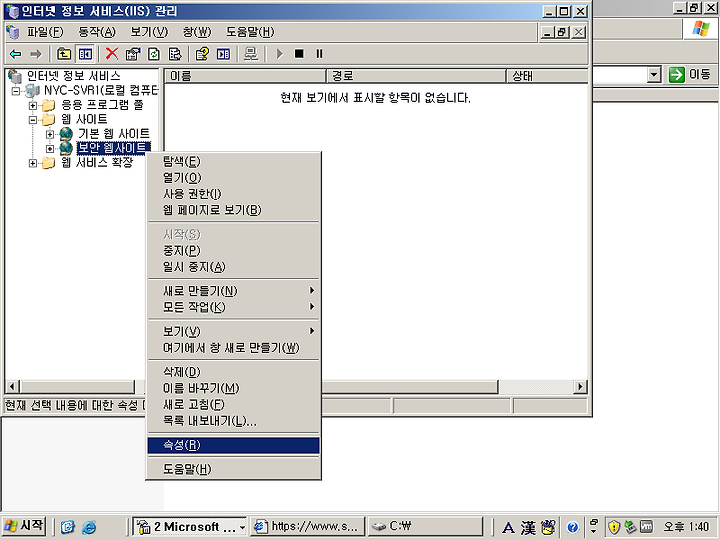Switch to the 2 Microsoft taskbar group
The height and width of the screenshot is (540, 720).
tap(190, 527)
